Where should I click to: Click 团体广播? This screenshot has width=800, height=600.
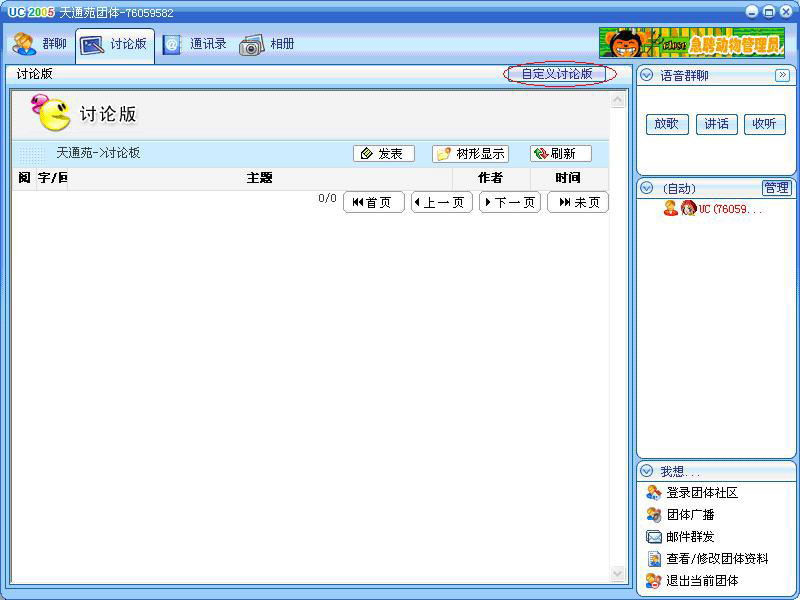point(690,515)
